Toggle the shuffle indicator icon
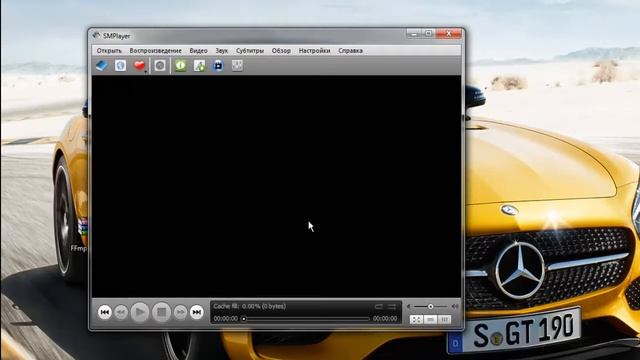 coord(392,307)
